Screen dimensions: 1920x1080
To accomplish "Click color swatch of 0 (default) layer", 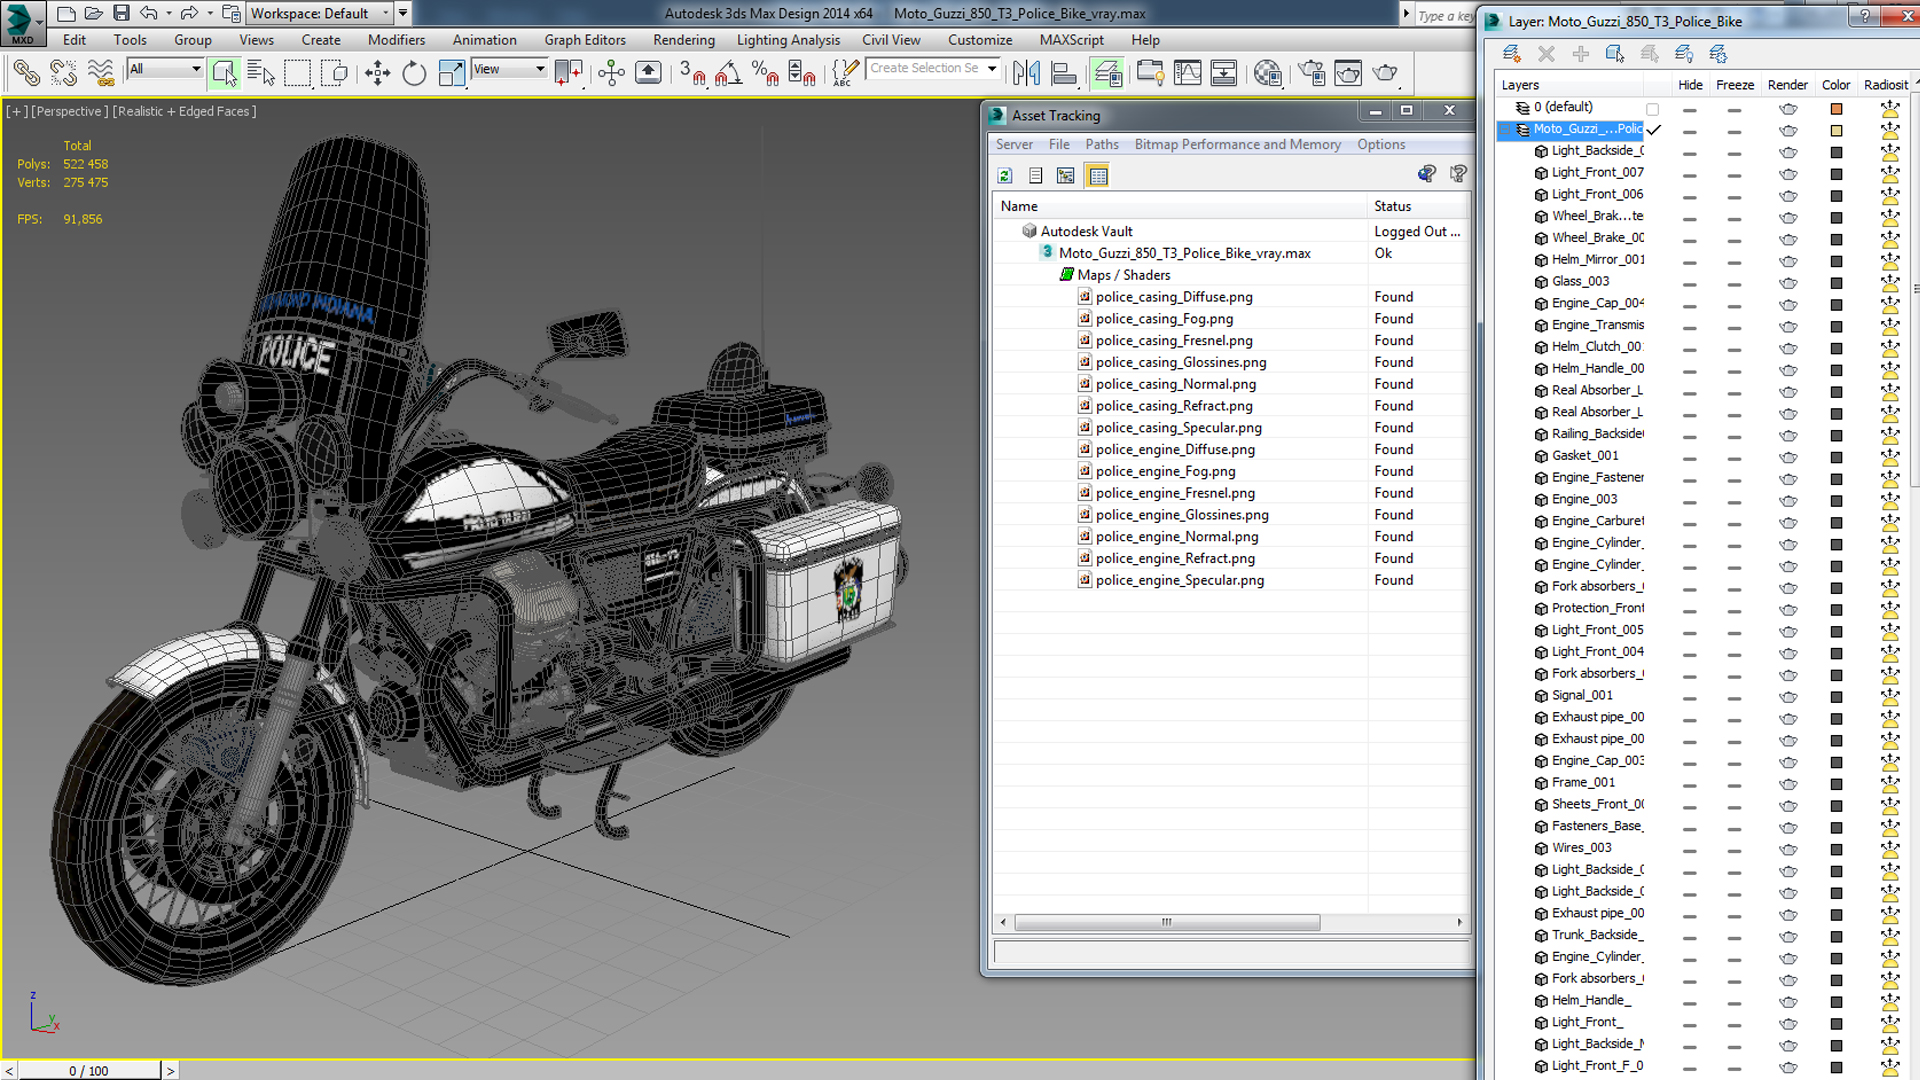I will pyautogui.click(x=1836, y=109).
